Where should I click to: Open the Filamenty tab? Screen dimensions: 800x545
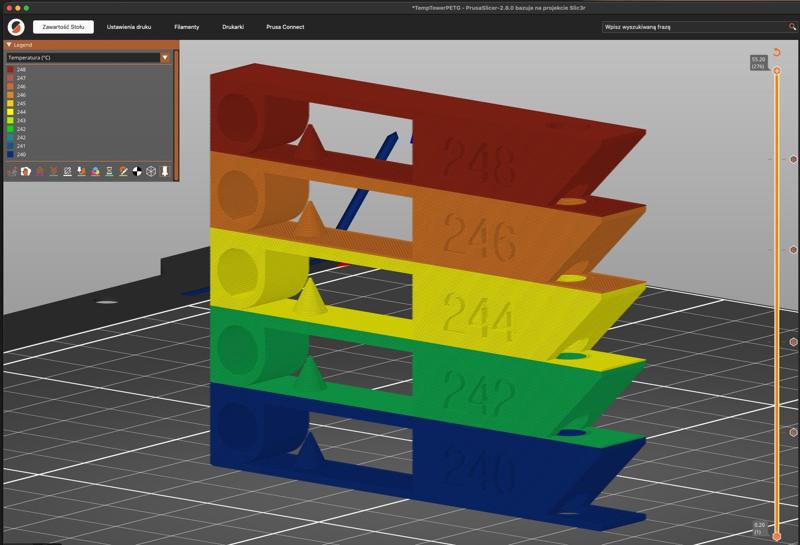click(x=187, y=27)
